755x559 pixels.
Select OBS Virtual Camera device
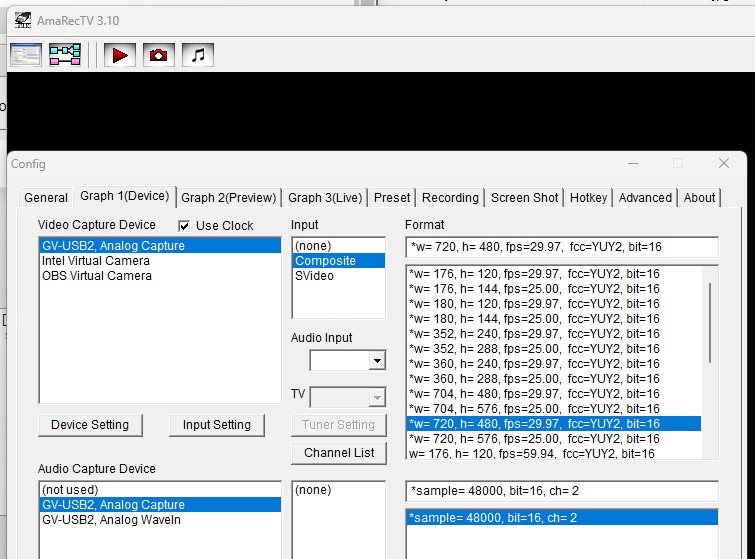tap(160, 276)
